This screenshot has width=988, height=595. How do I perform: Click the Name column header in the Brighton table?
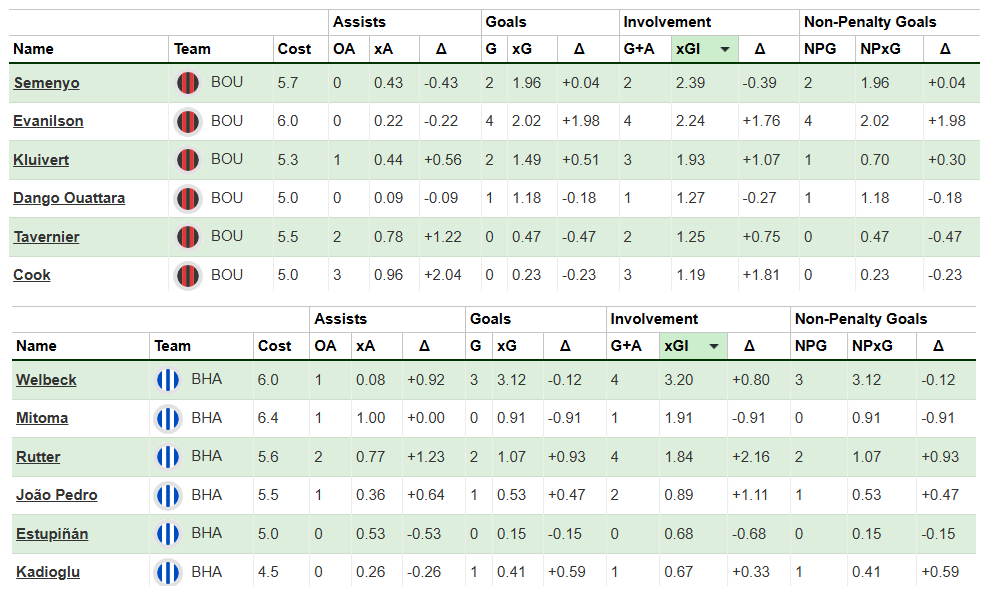[x=35, y=346]
